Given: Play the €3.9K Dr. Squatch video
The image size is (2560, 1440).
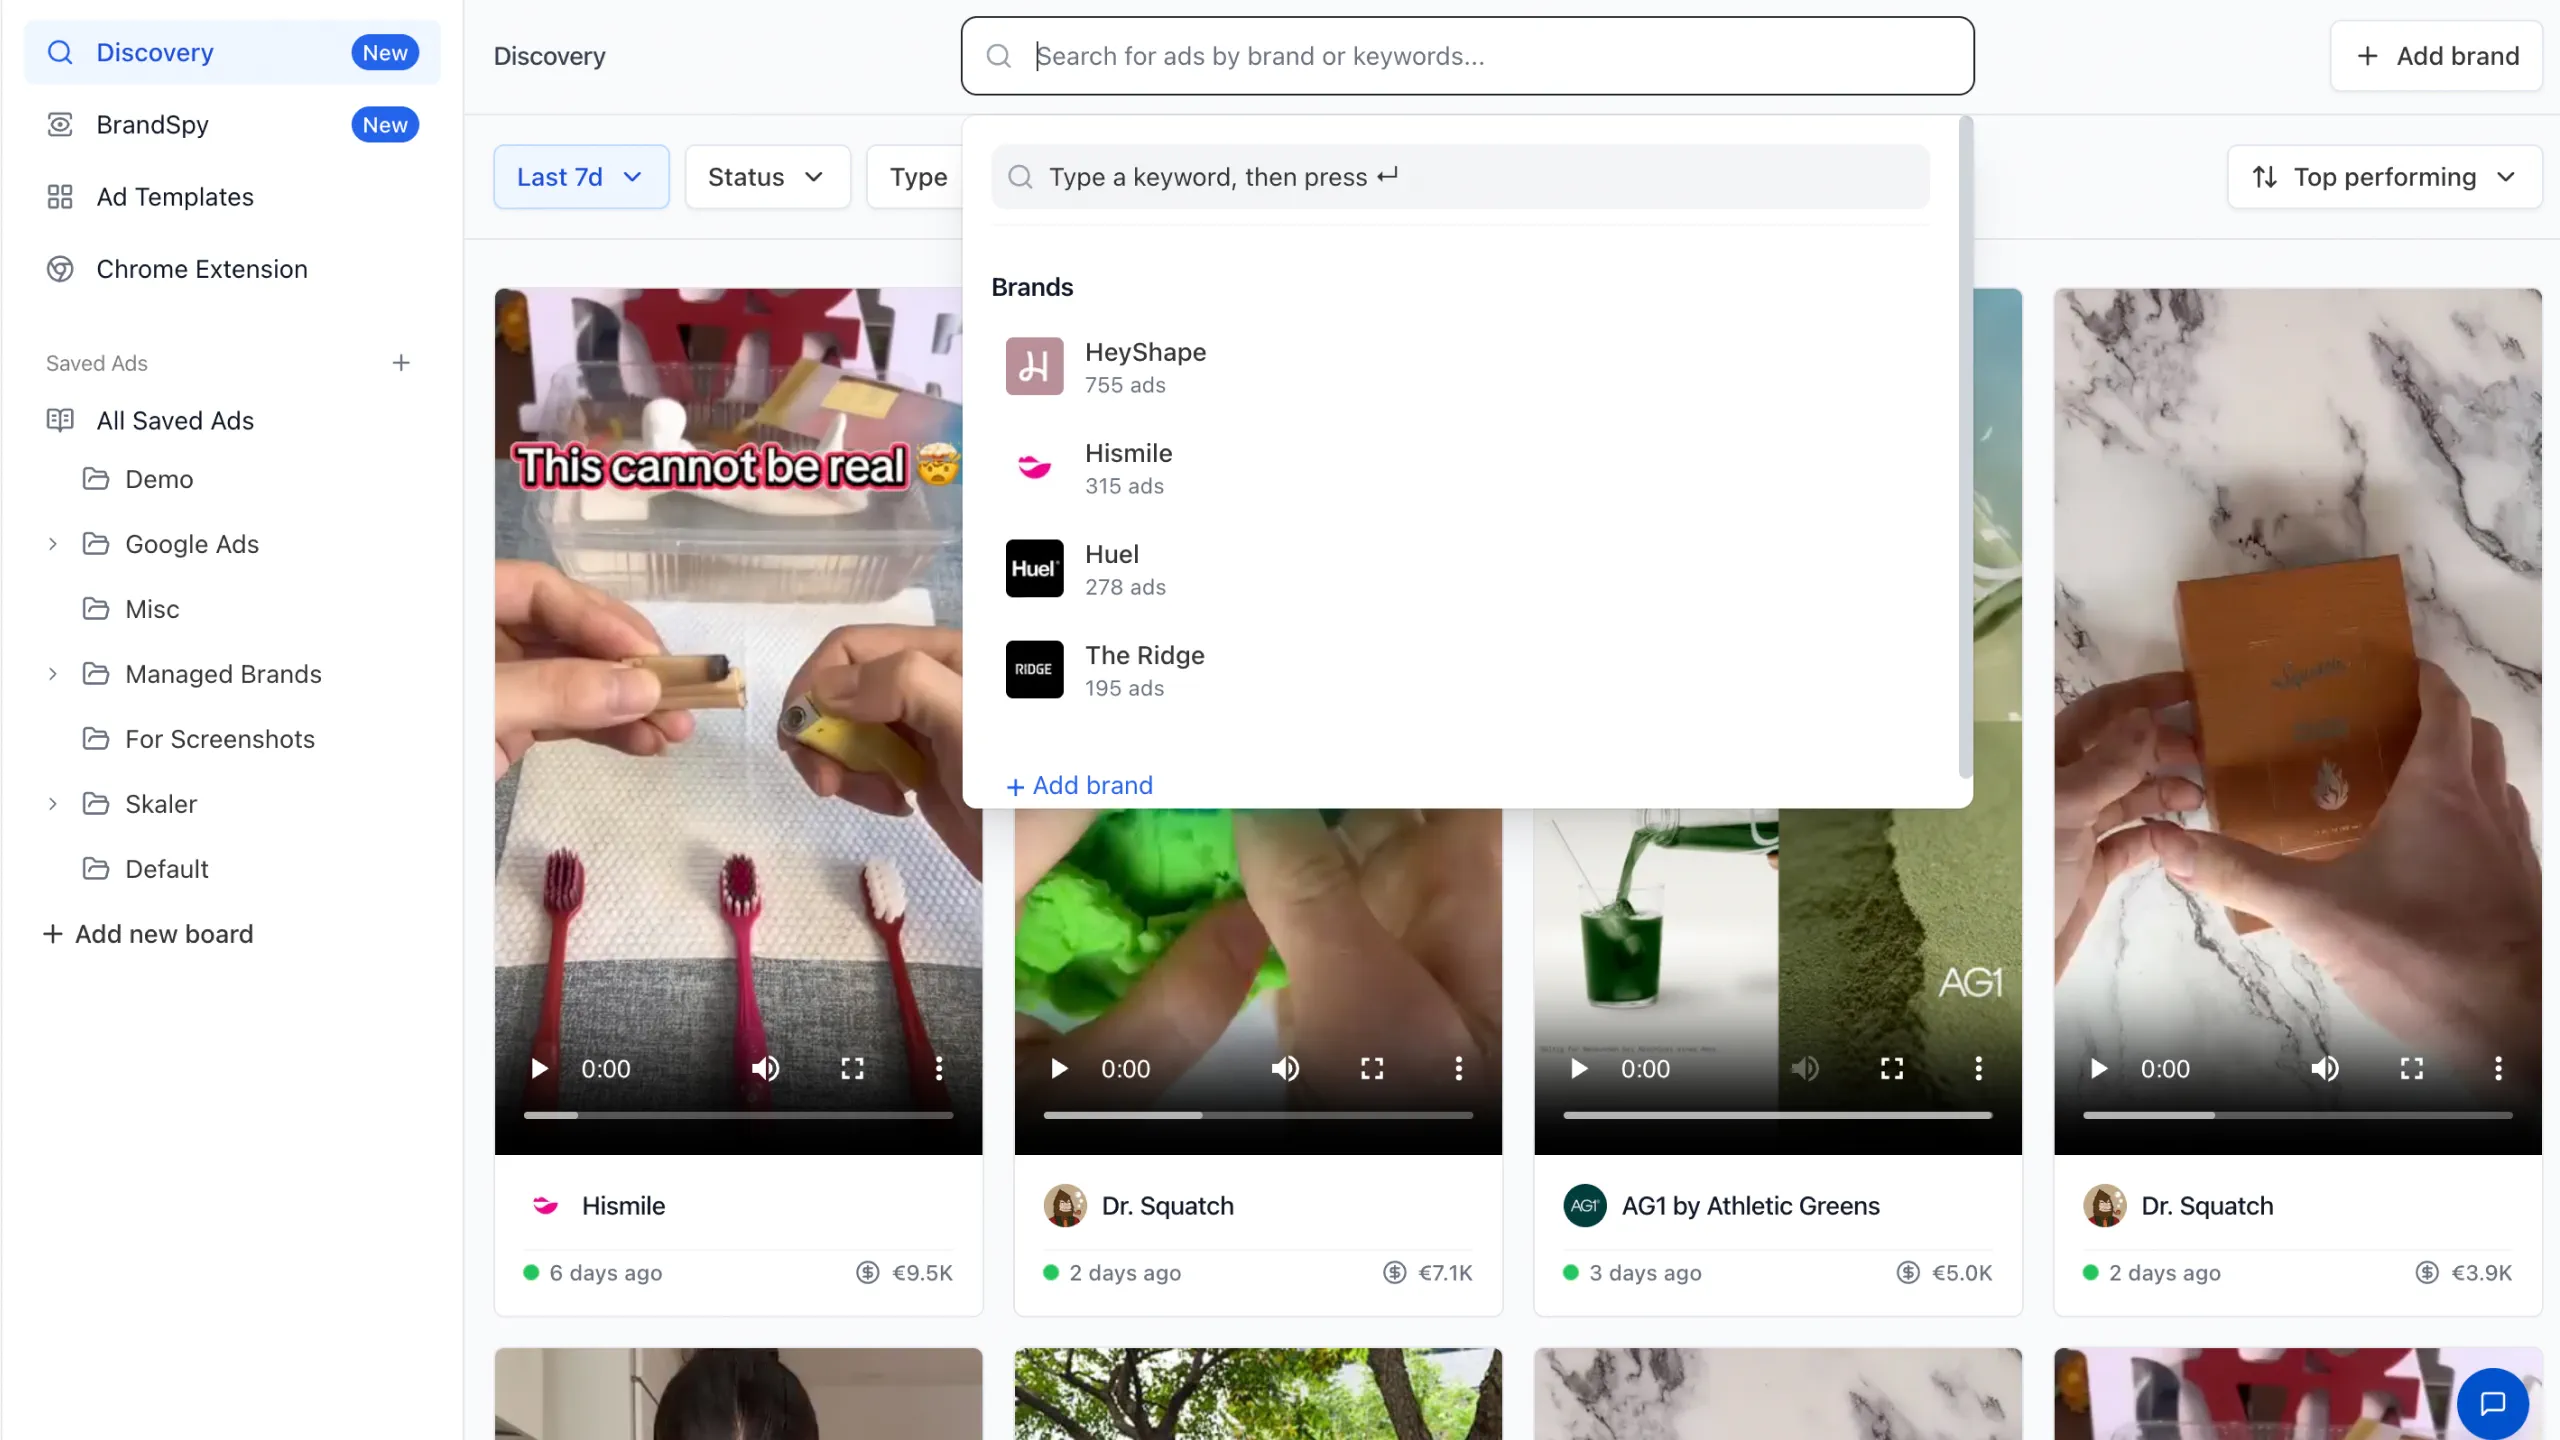Looking at the screenshot, I should click(2100, 1069).
